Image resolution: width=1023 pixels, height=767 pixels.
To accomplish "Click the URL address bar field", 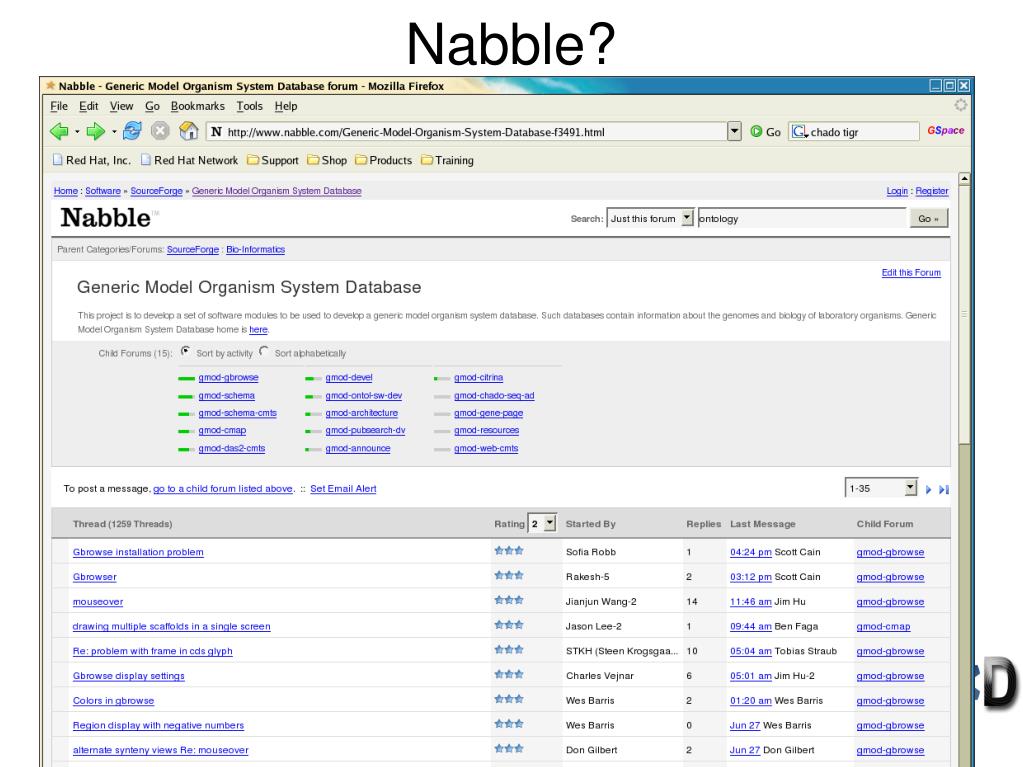I will tap(468, 132).
